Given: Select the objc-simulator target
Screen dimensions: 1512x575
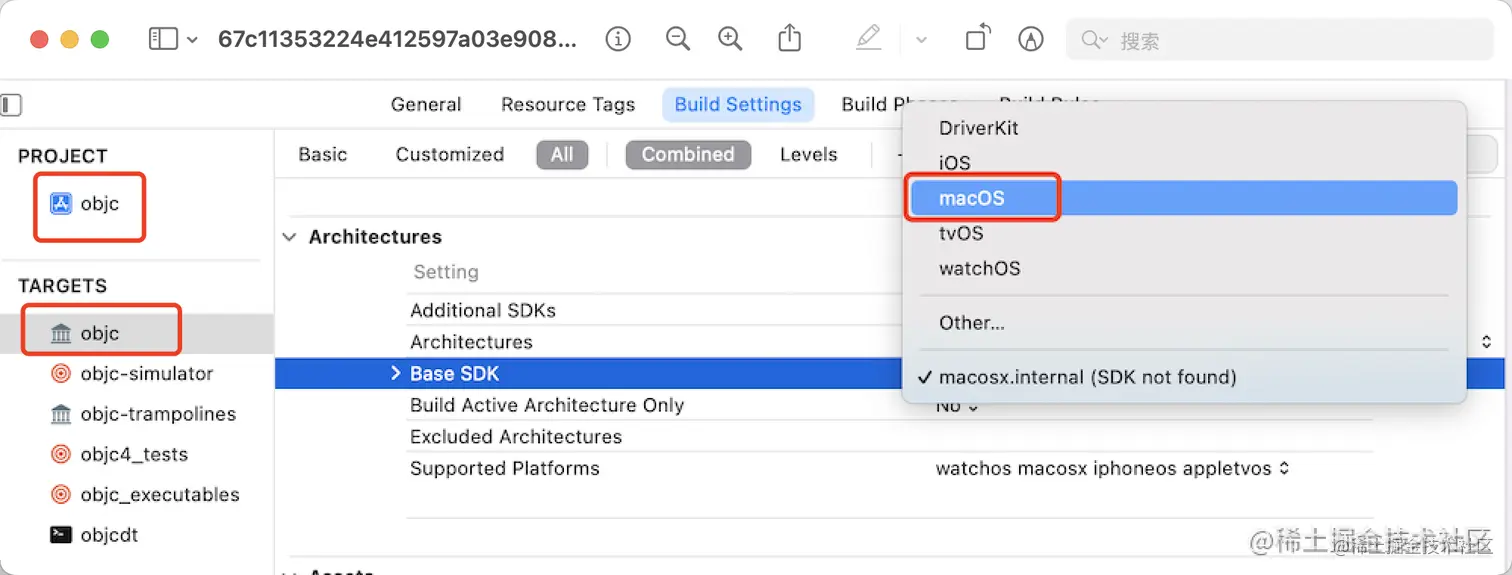Looking at the screenshot, I should [x=146, y=374].
